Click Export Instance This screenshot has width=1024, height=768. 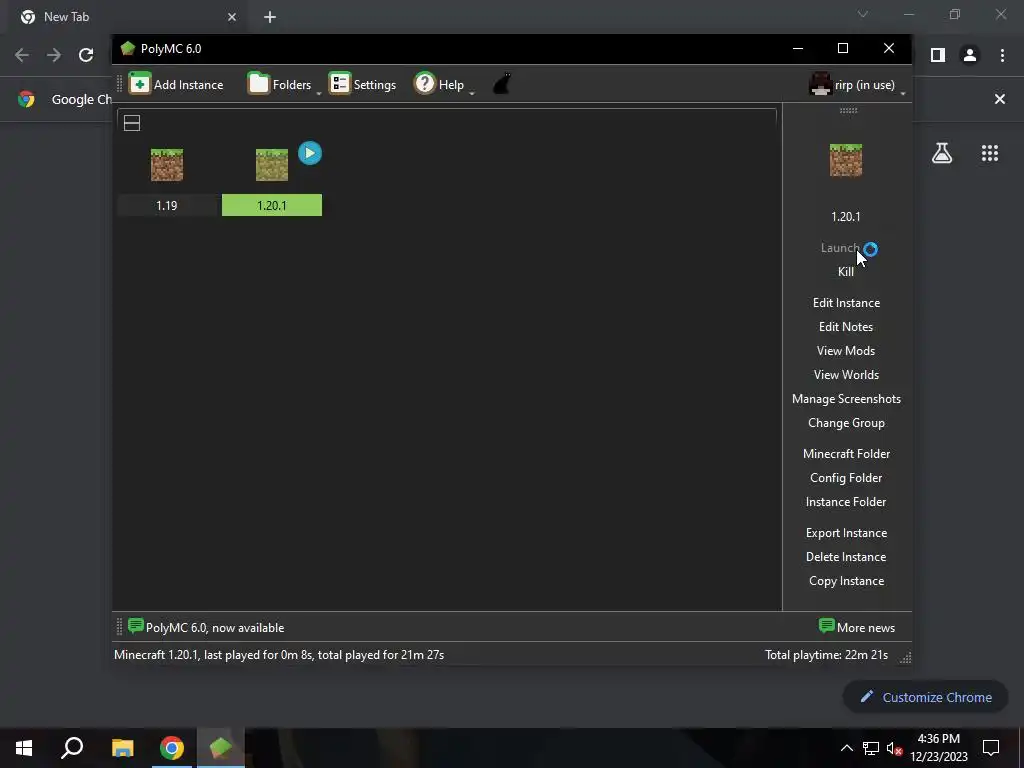[x=846, y=533]
